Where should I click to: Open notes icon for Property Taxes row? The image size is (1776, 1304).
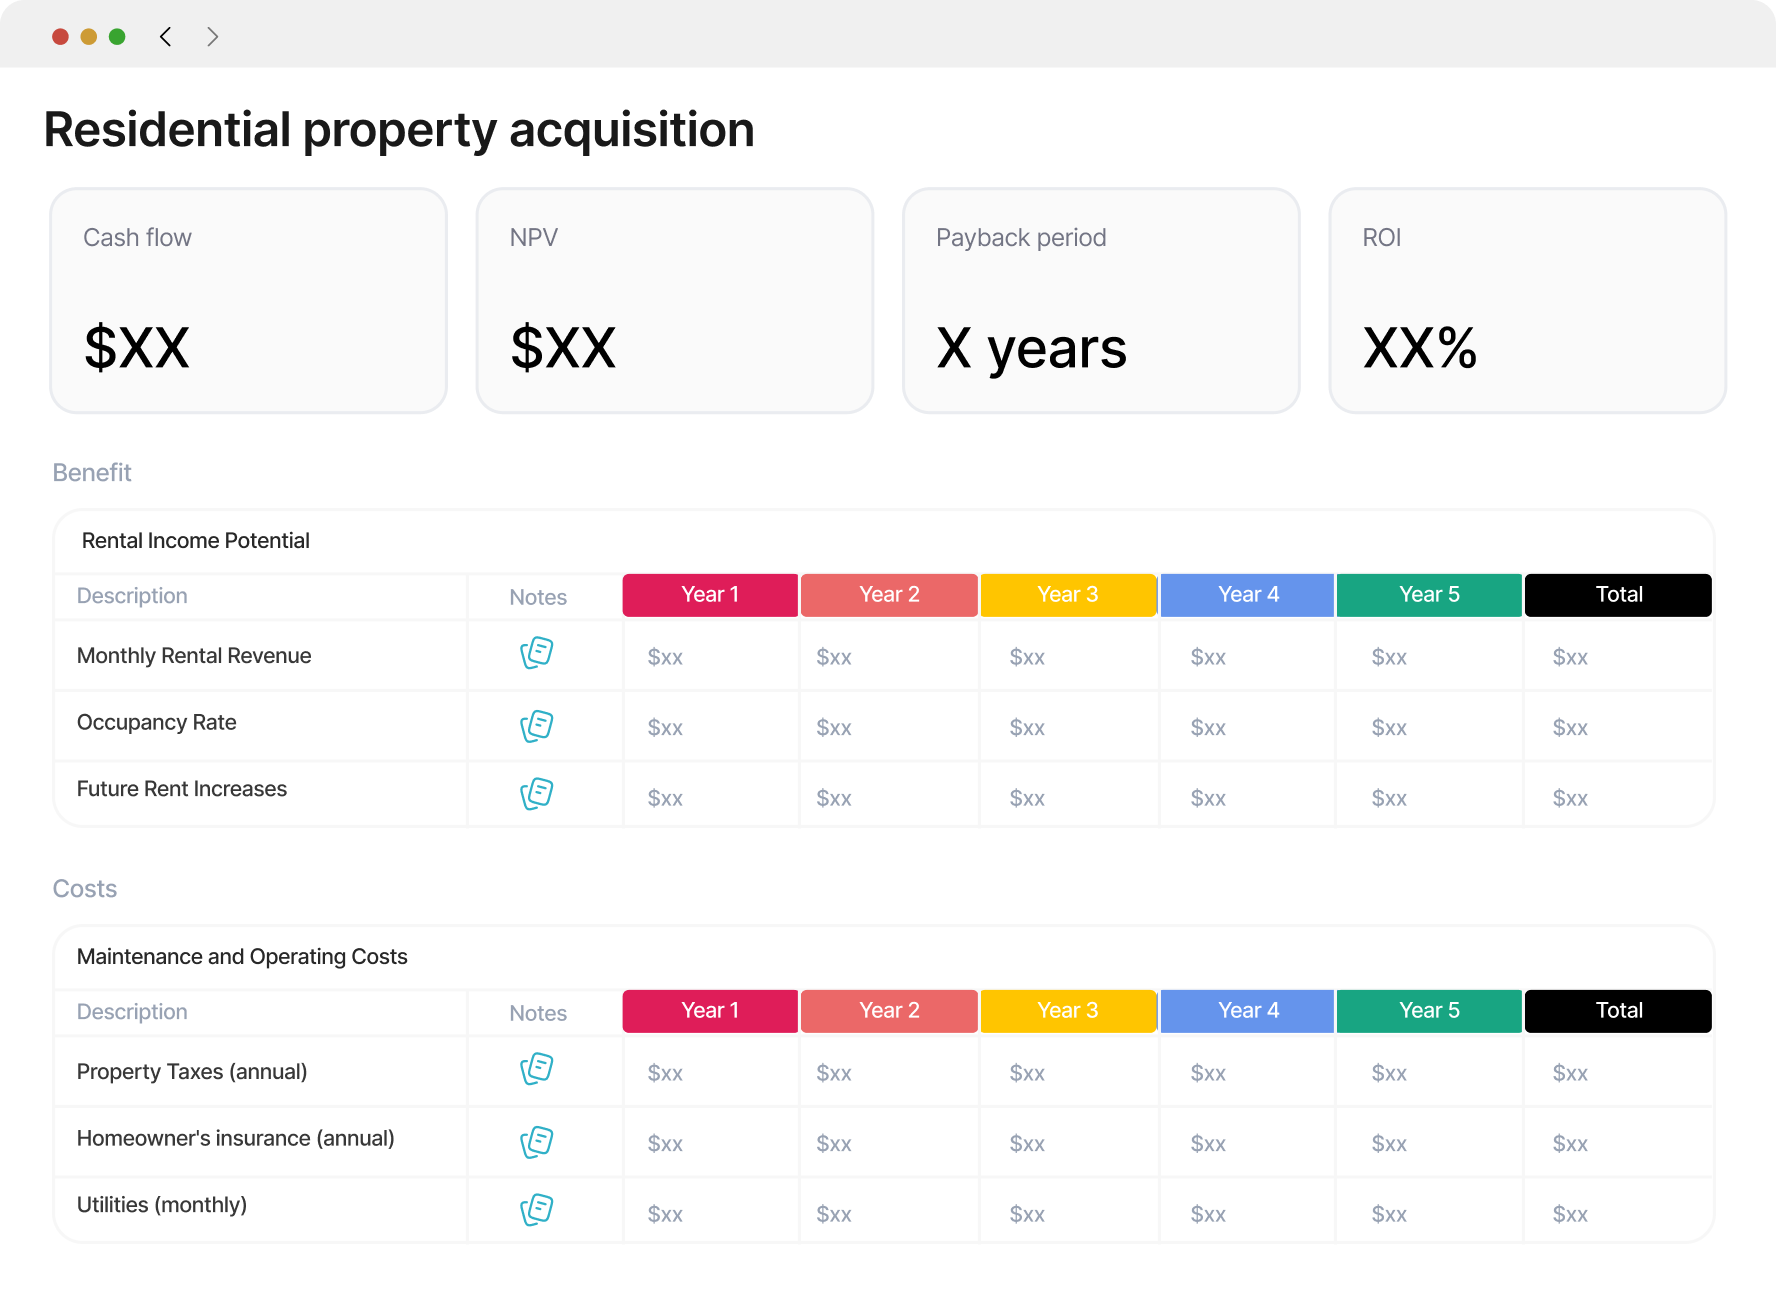[x=537, y=1069]
